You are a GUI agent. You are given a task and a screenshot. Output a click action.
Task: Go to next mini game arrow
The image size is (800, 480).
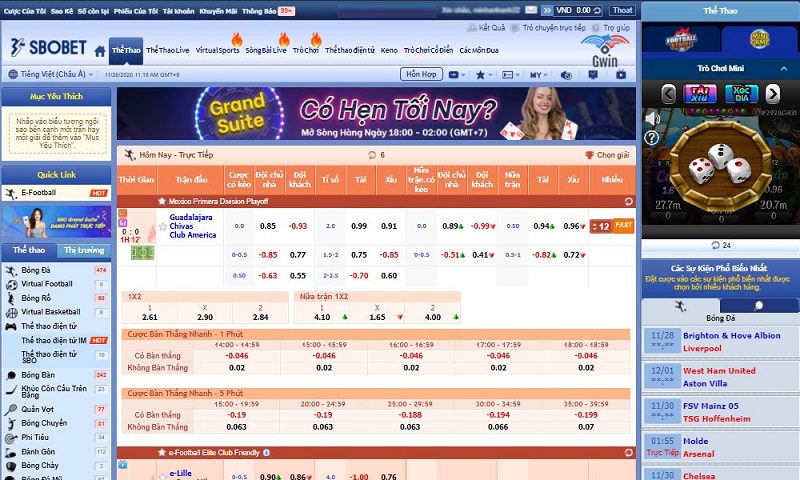(x=773, y=94)
